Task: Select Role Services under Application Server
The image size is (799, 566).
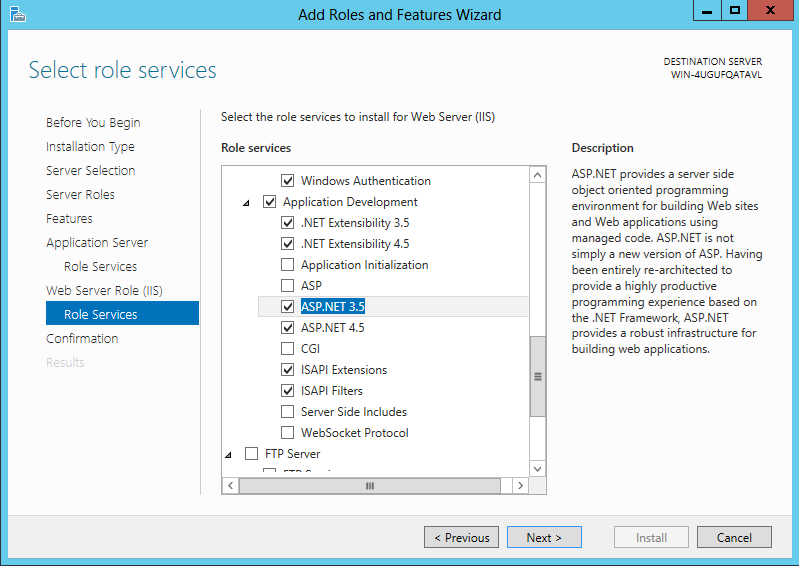Action: tap(100, 266)
